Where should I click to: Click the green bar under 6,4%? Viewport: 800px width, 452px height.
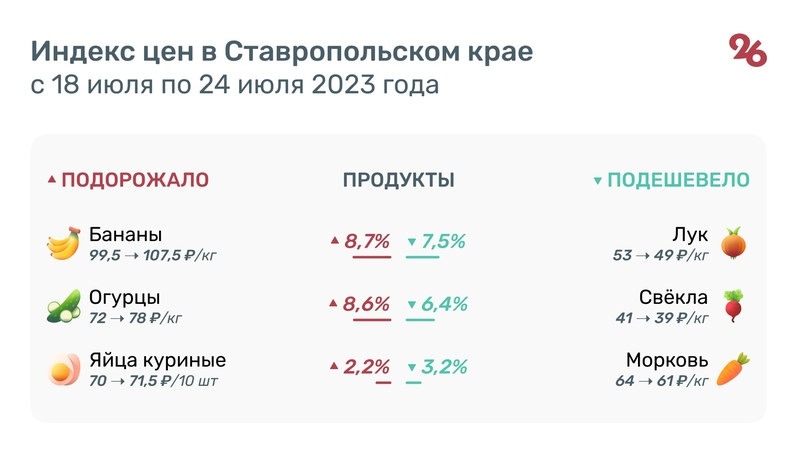click(x=420, y=320)
